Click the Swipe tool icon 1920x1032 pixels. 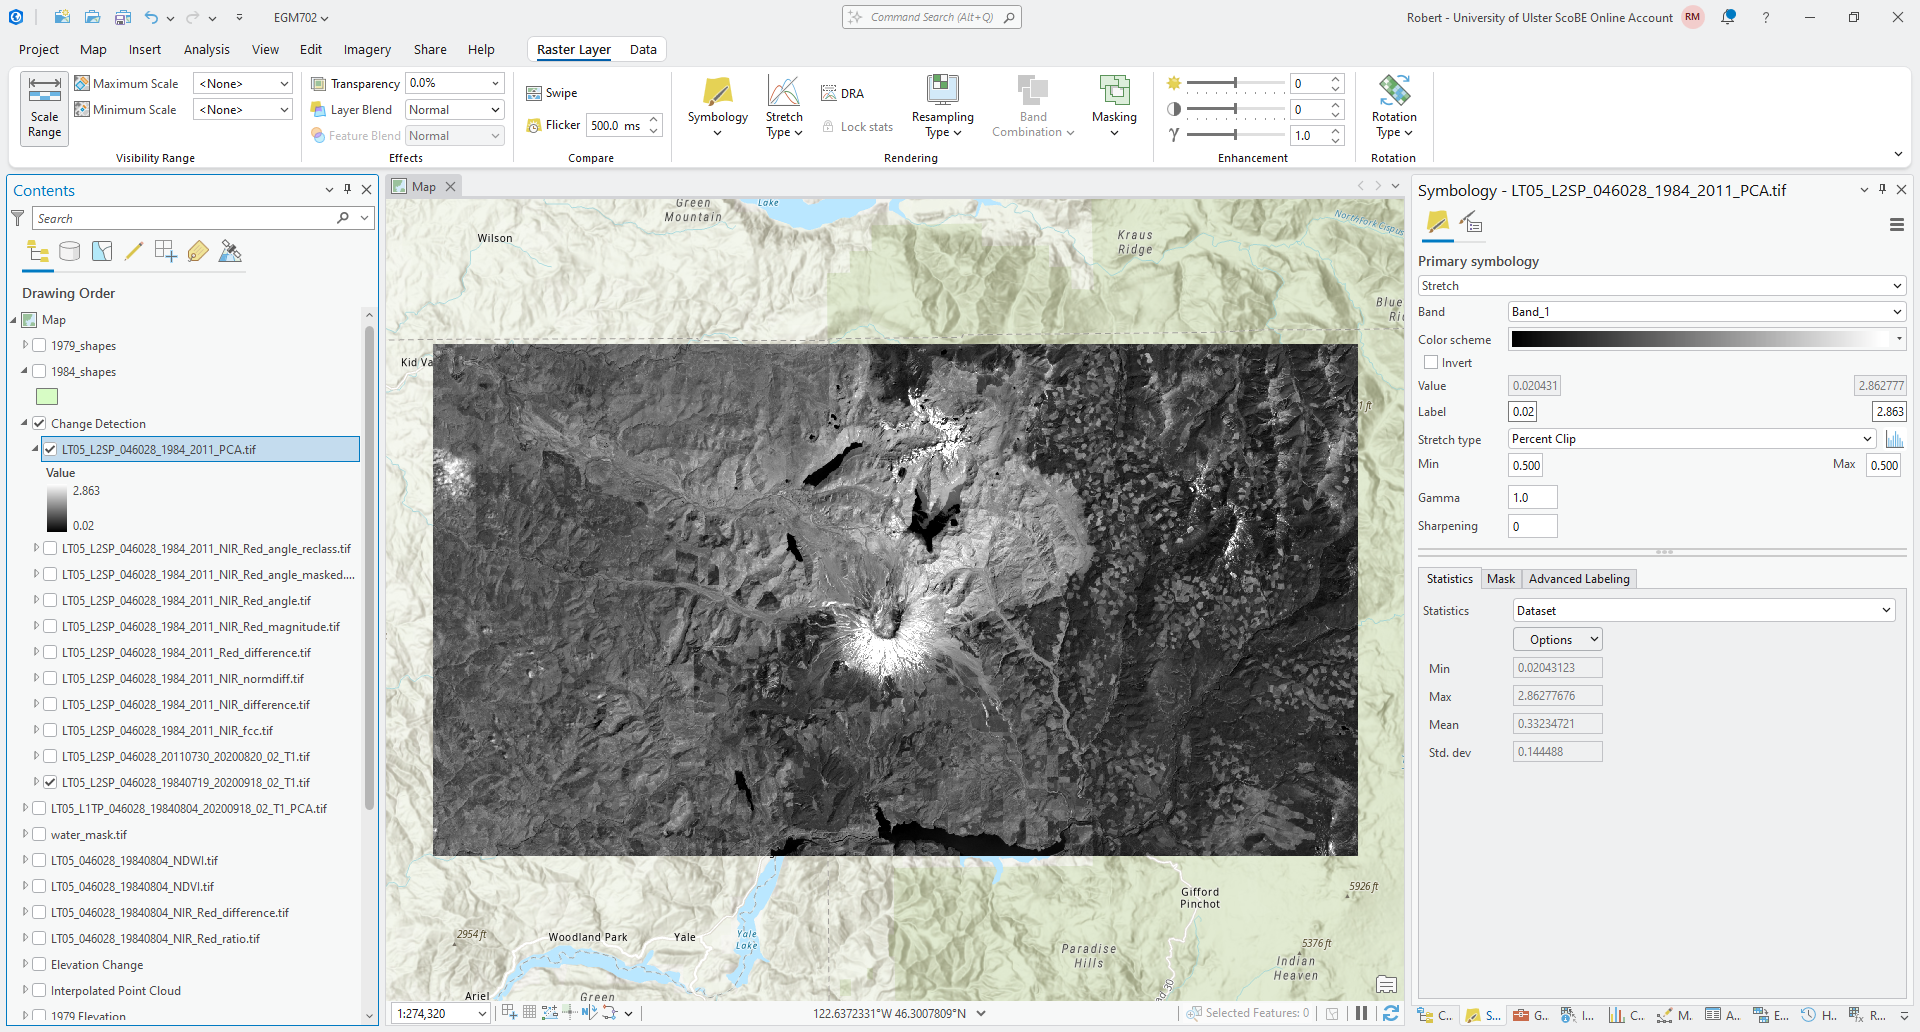pyautogui.click(x=535, y=93)
